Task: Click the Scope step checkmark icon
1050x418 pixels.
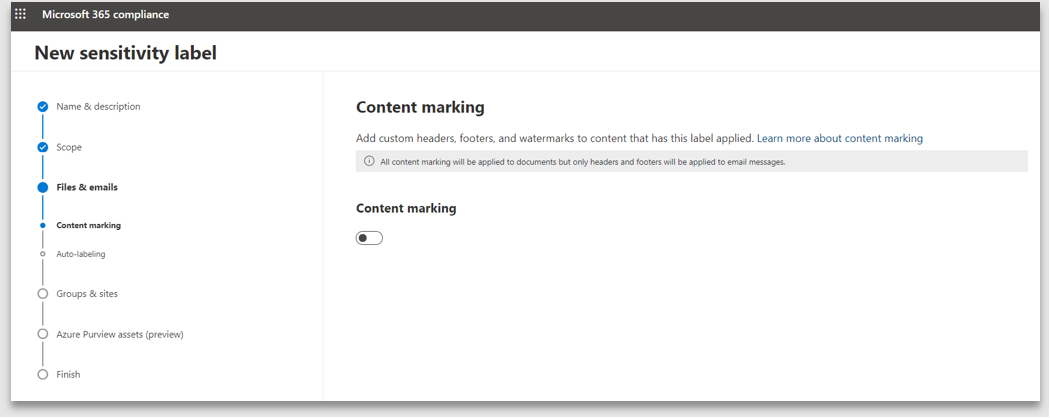Action: (42, 147)
